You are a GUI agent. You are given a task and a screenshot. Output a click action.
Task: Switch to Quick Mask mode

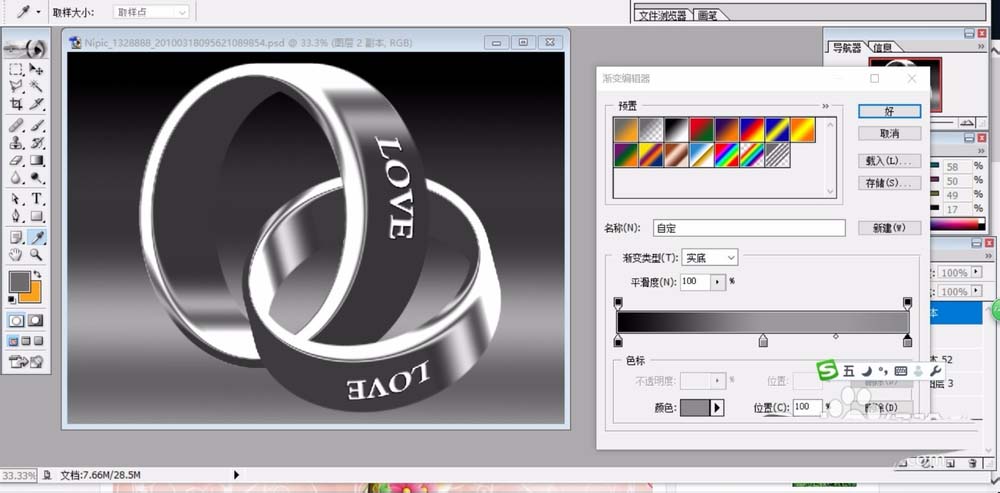[x=36, y=321]
